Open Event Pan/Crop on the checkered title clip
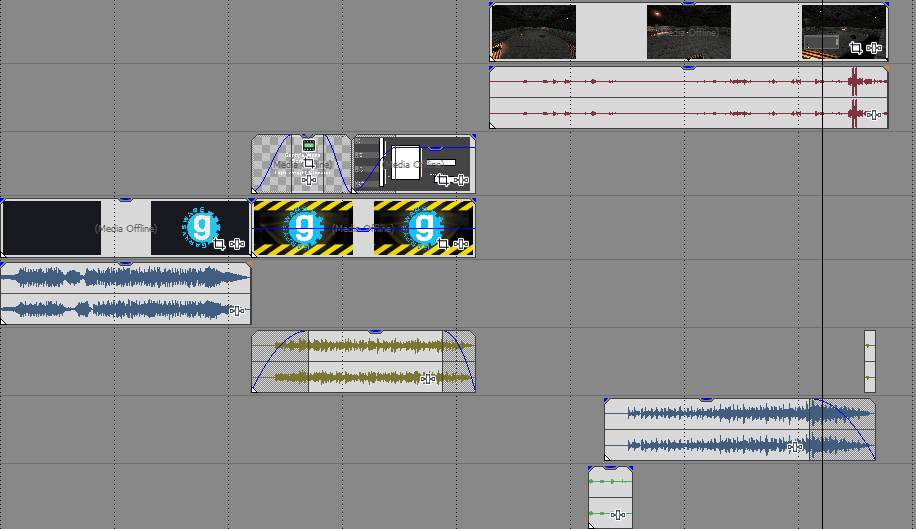916x529 pixels. (309, 163)
